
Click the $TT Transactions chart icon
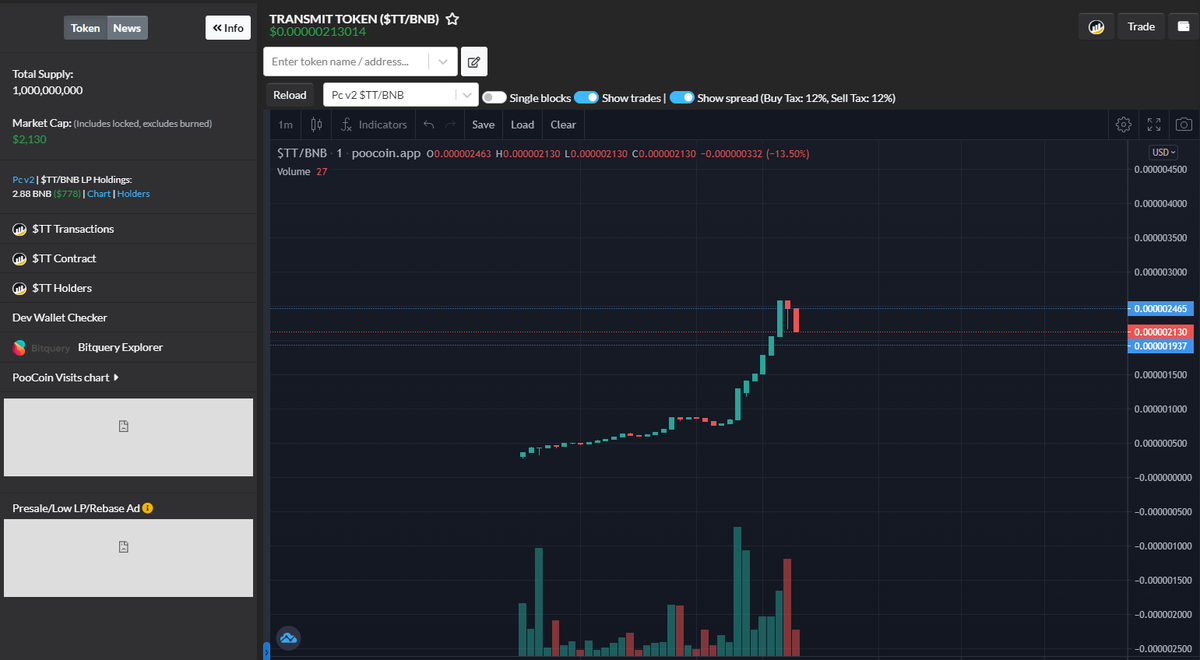click(19, 229)
